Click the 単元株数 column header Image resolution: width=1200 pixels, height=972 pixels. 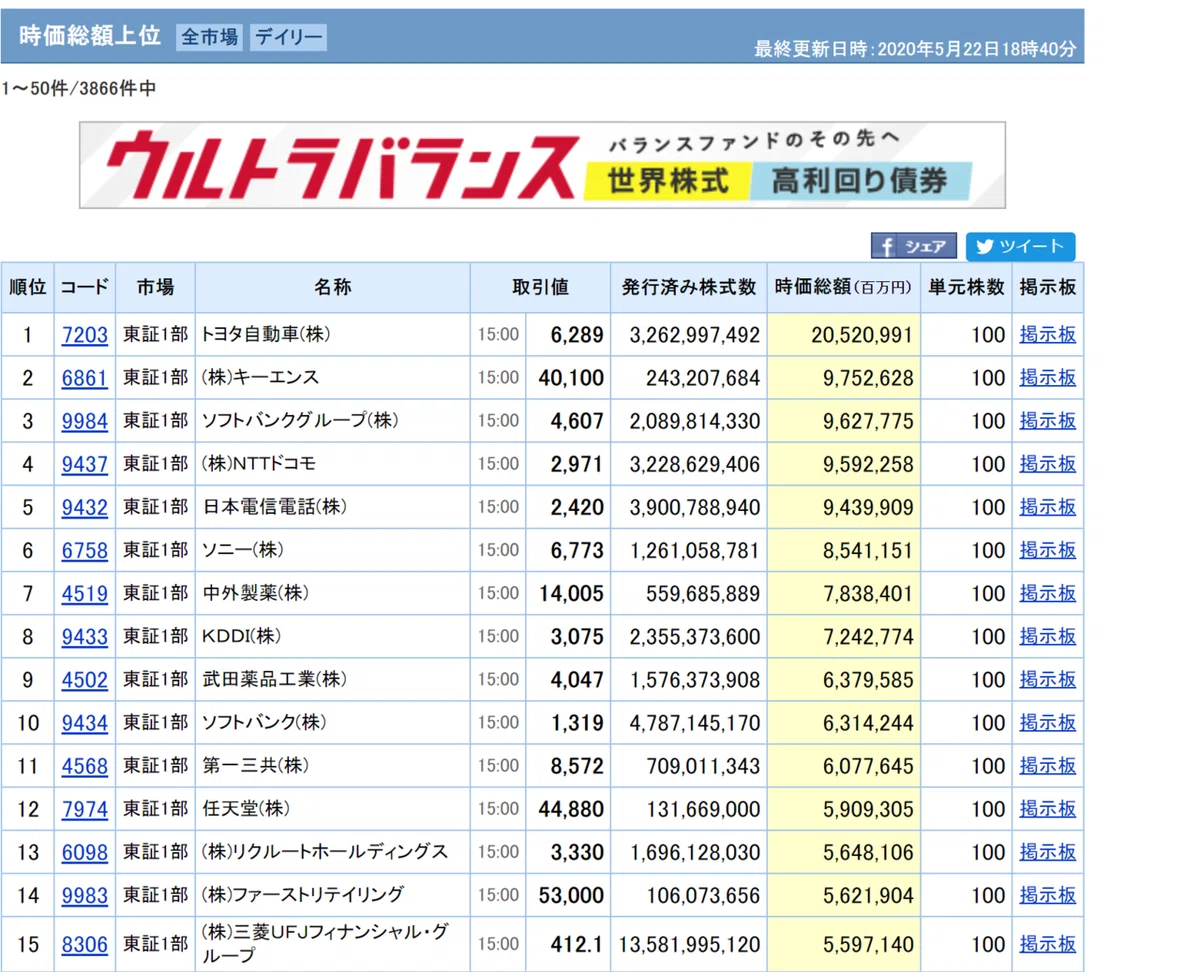click(x=966, y=288)
